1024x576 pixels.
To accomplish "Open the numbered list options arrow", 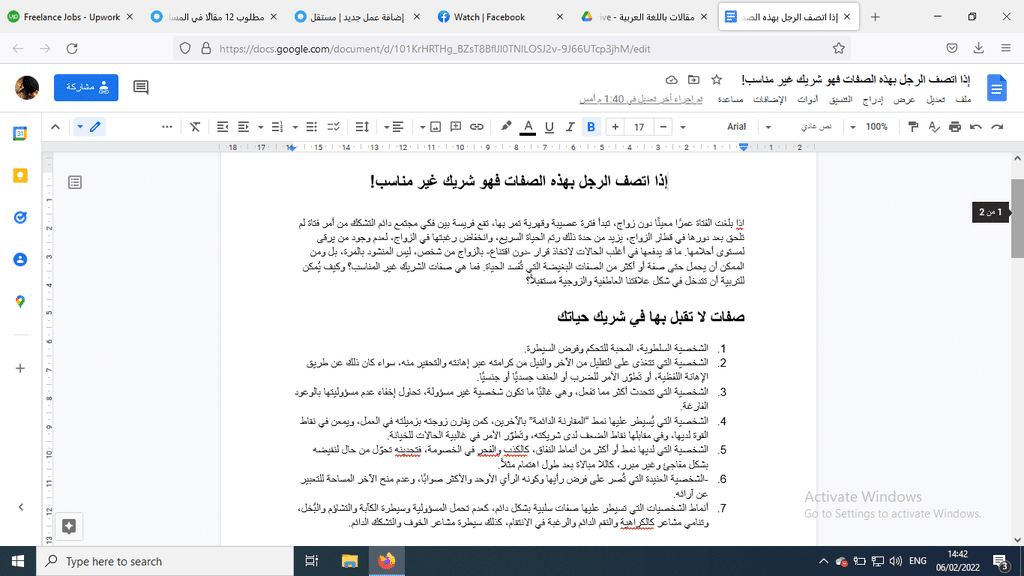I will pos(261,127).
